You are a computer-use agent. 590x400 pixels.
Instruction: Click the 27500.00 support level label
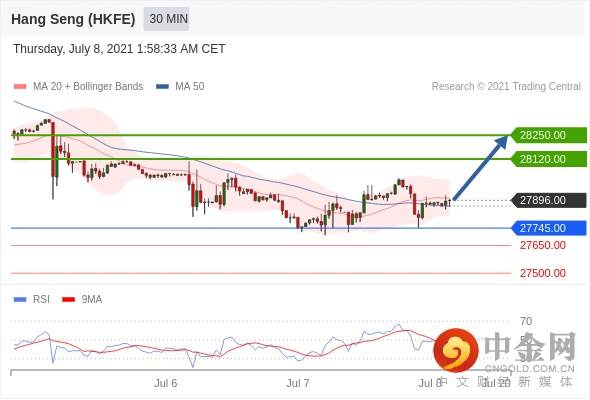(x=543, y=273)
